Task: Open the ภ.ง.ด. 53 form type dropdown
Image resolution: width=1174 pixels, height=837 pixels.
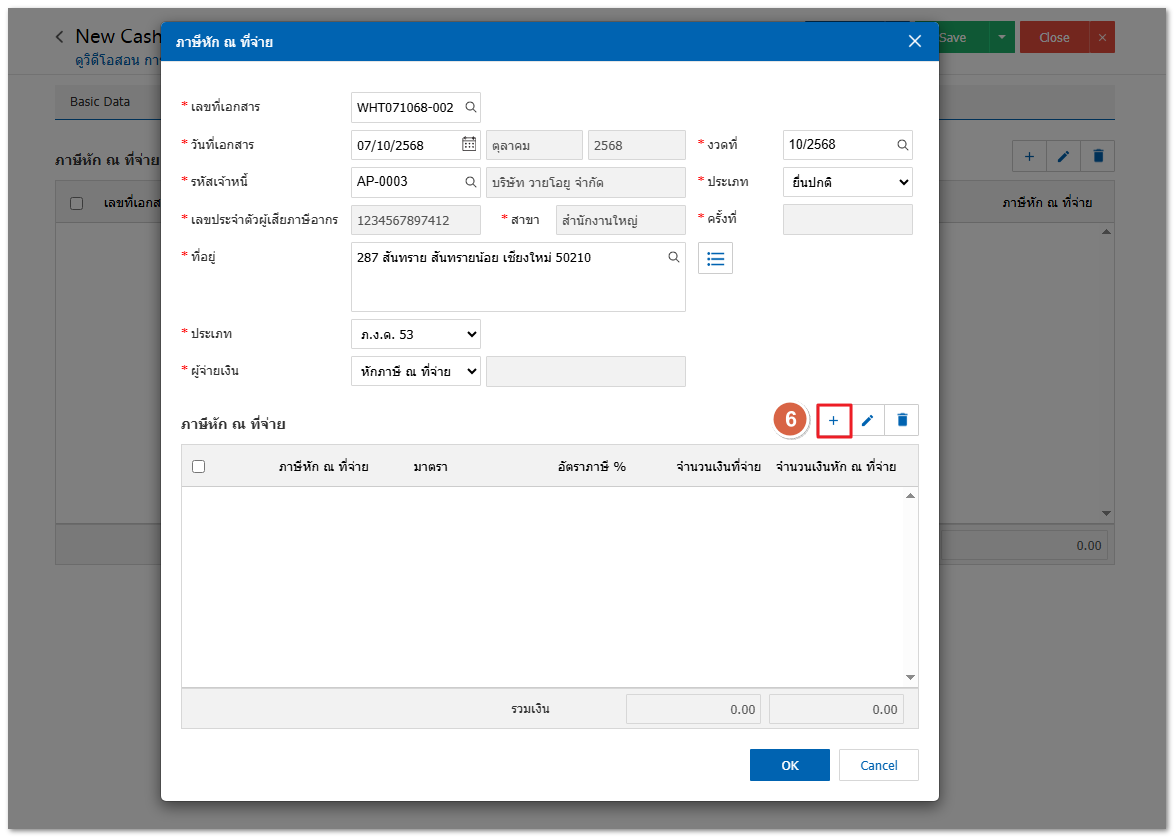Action: coord(415,334)
